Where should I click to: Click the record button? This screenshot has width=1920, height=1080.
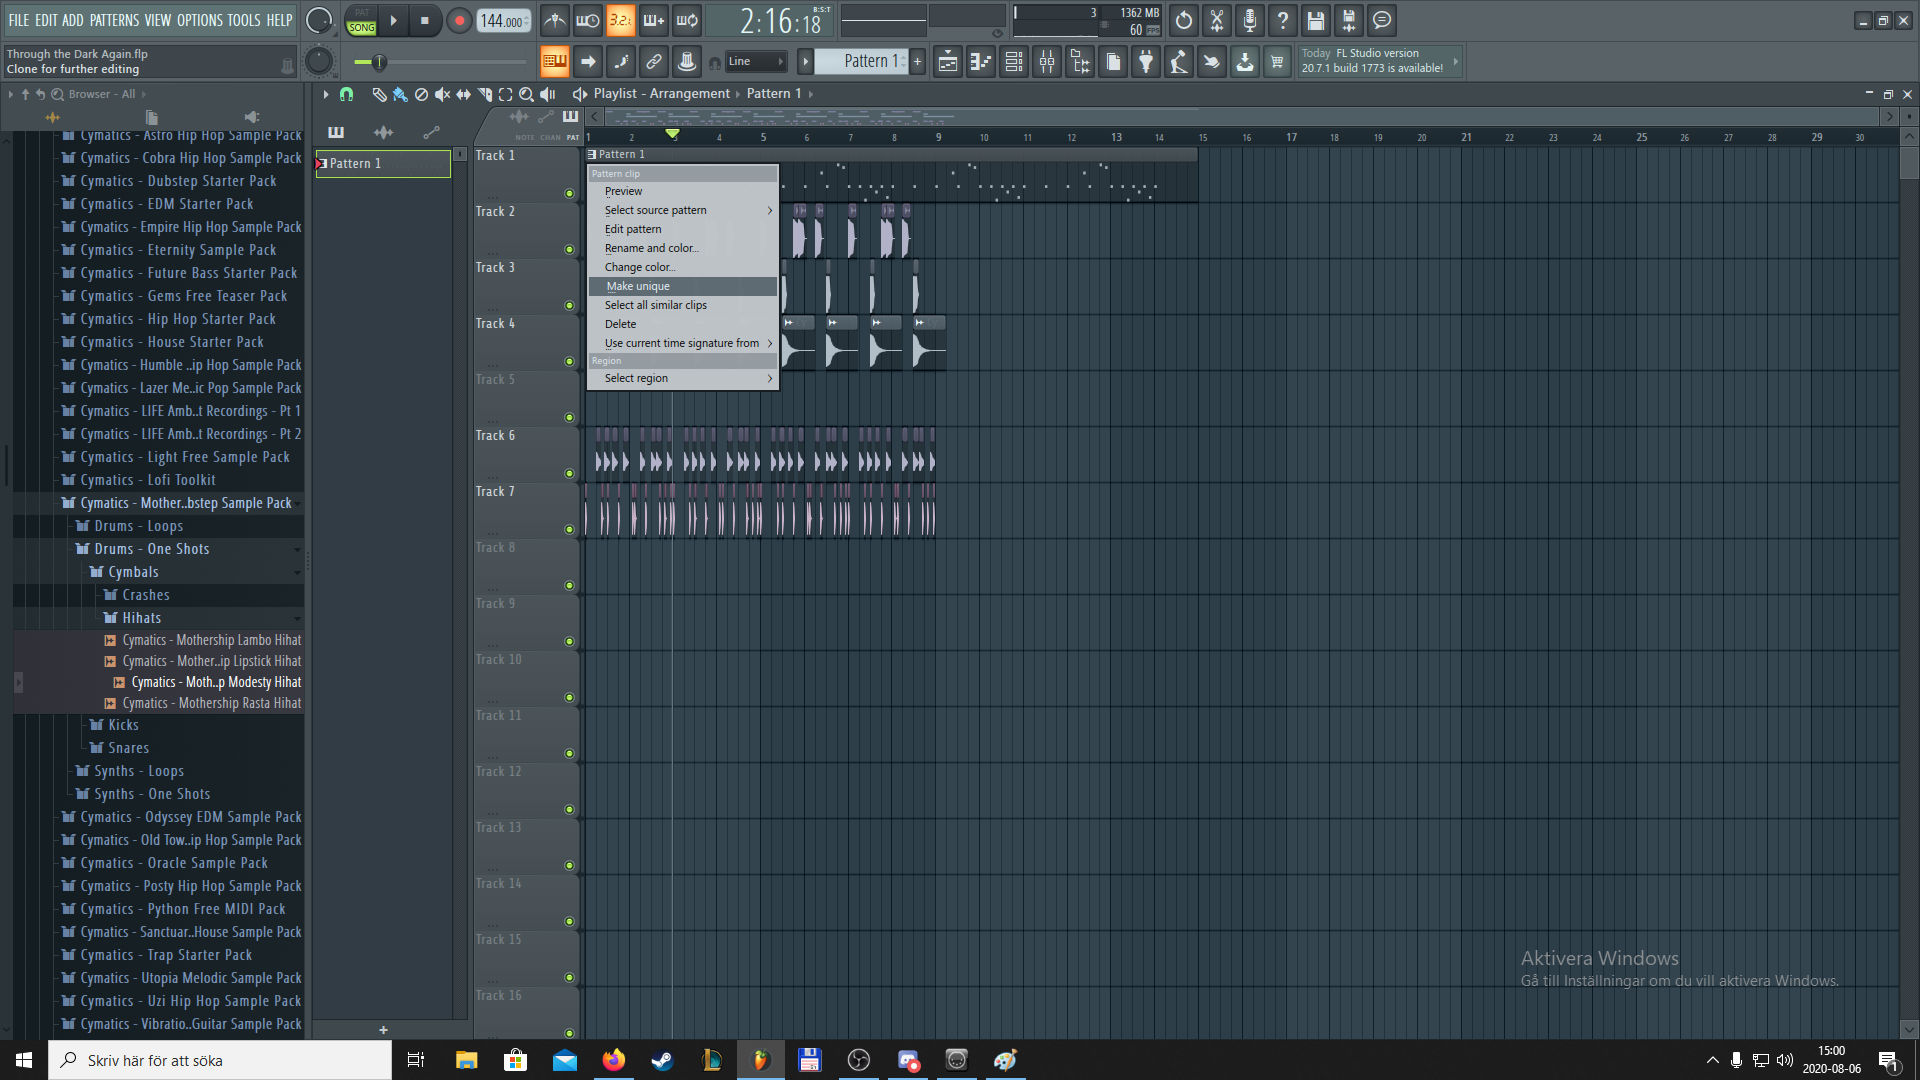click(459, 21)
